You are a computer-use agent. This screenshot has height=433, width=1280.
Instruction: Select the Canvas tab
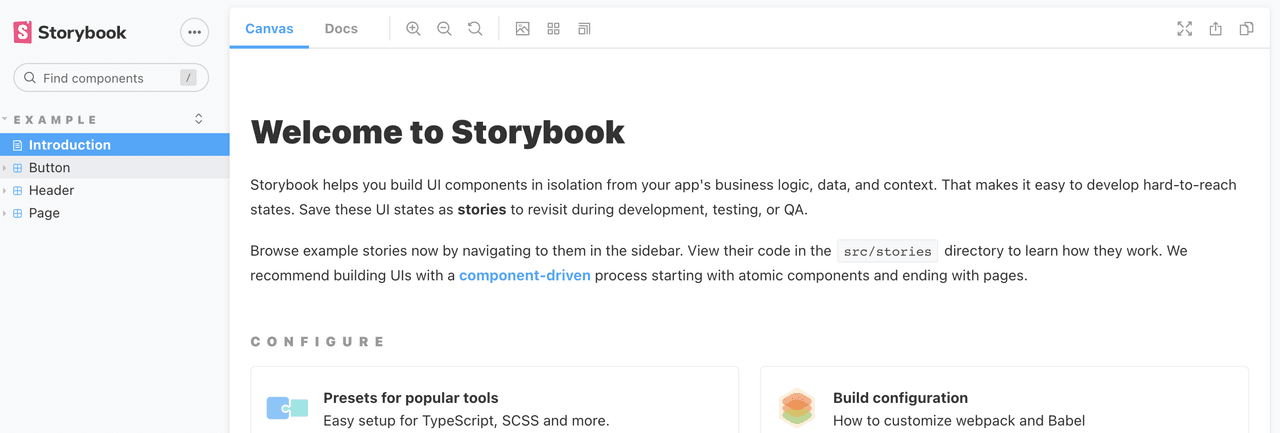[269, 29]
